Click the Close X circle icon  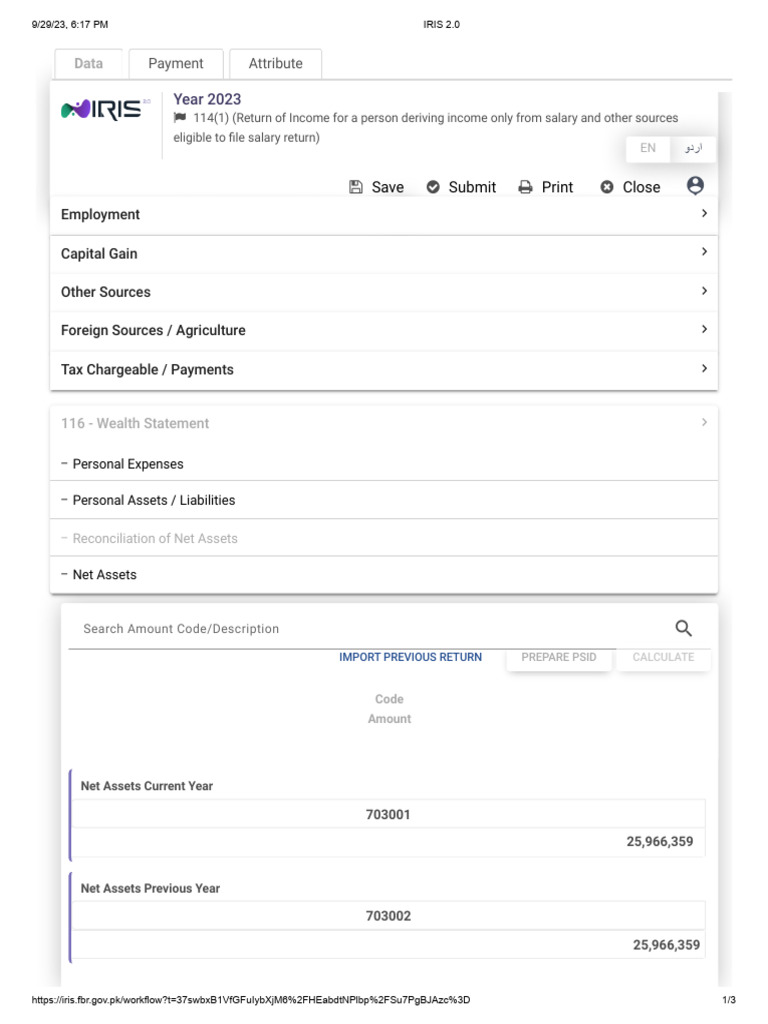pyautogui.click(x=607, y=187)
